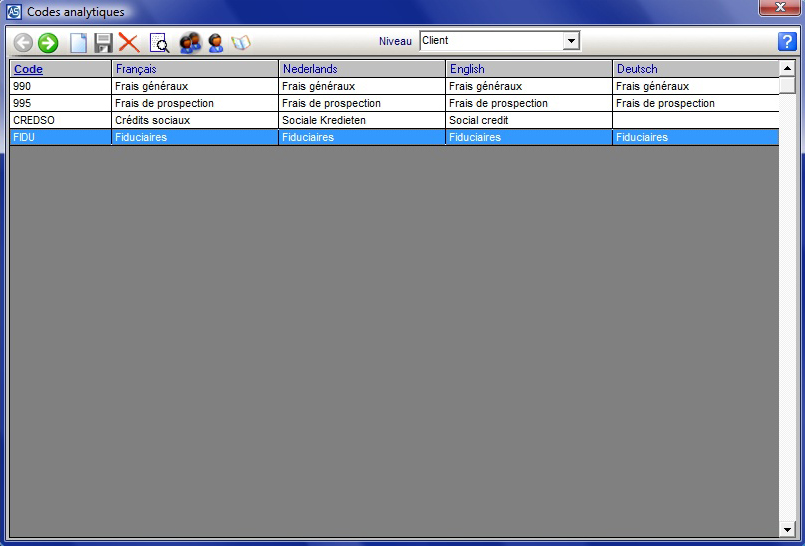Select the FIDU code cell

tap(61, 137)
